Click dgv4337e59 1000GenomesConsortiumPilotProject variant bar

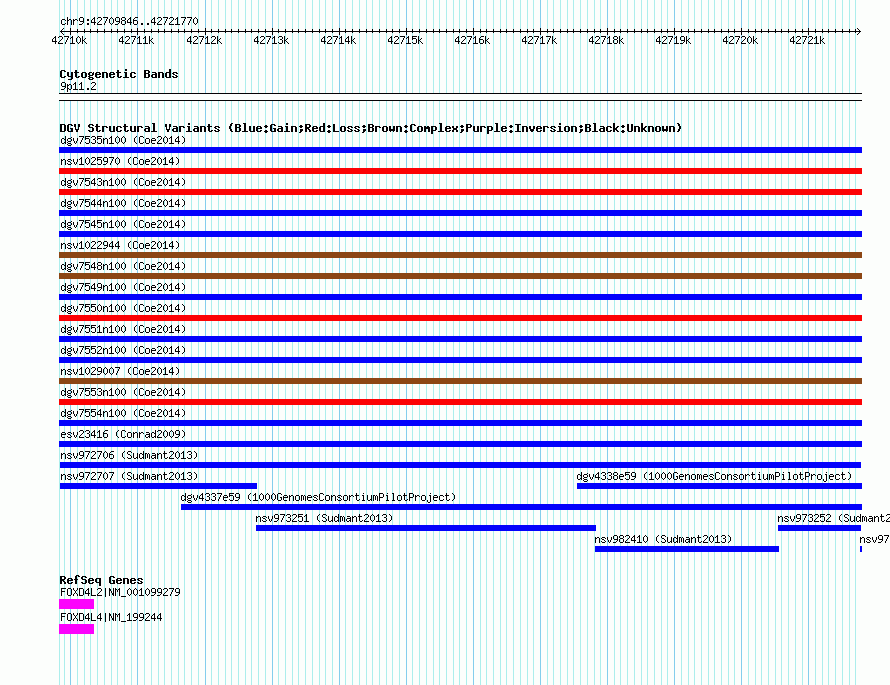(521, 507)
